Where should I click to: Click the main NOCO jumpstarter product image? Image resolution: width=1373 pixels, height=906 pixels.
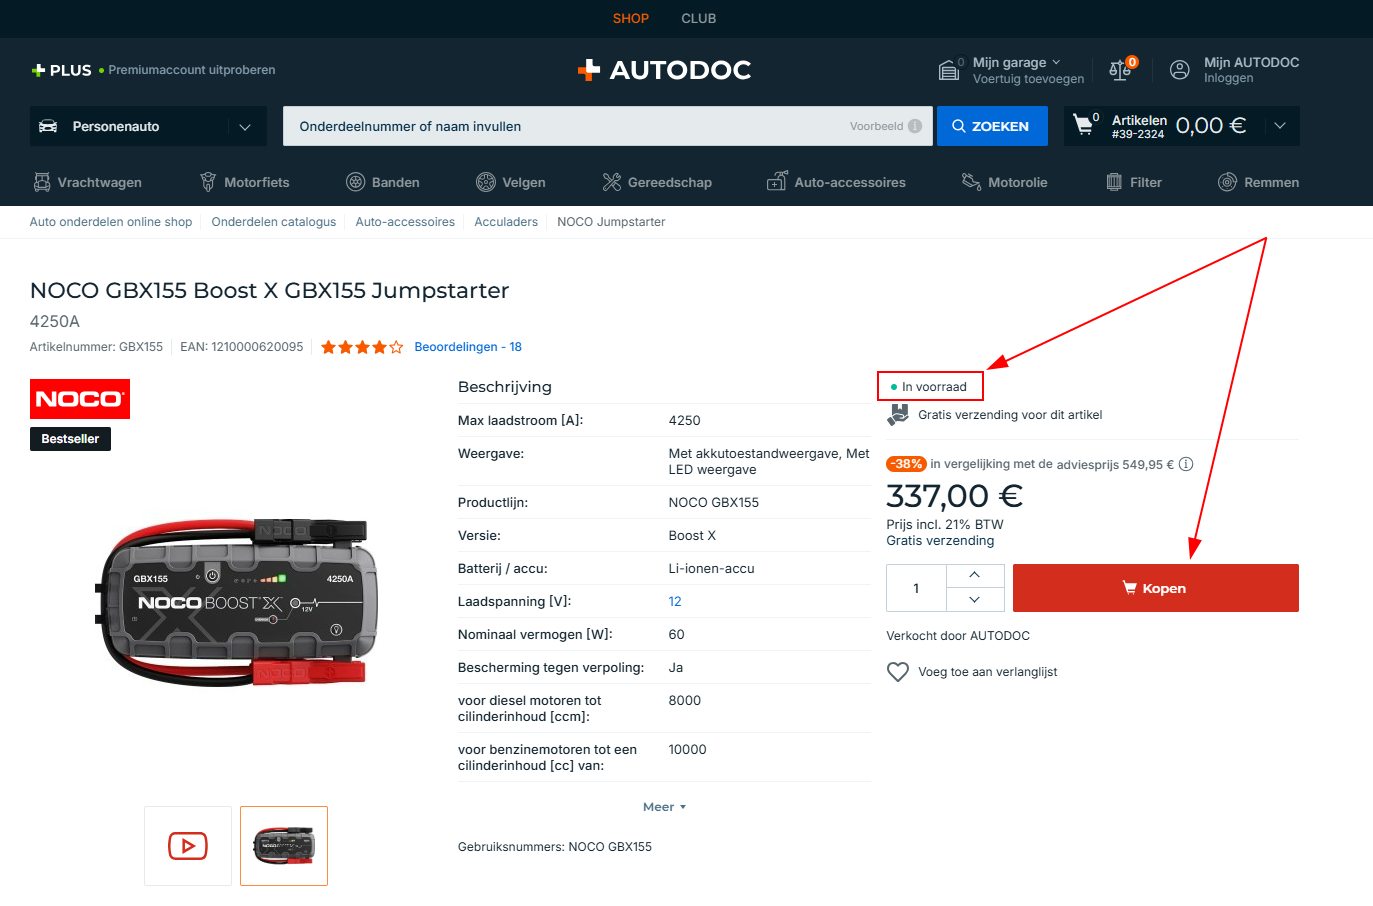tap(237, 603)
